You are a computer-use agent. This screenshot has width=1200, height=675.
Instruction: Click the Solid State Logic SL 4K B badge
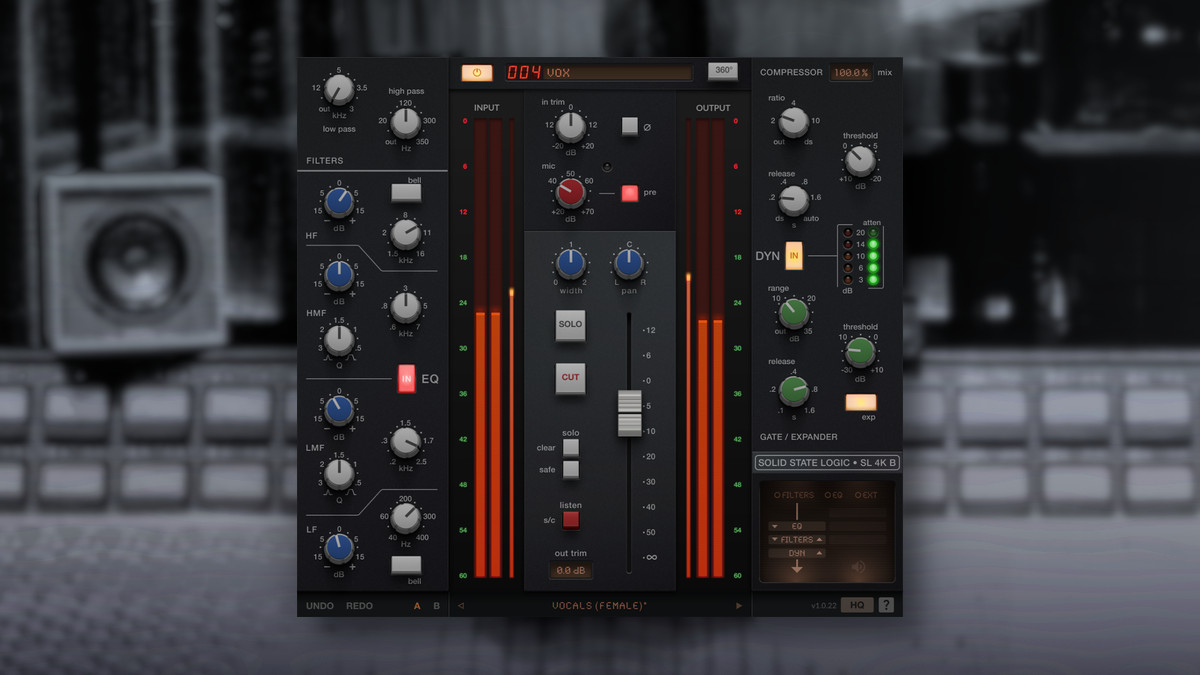[827, 463]
